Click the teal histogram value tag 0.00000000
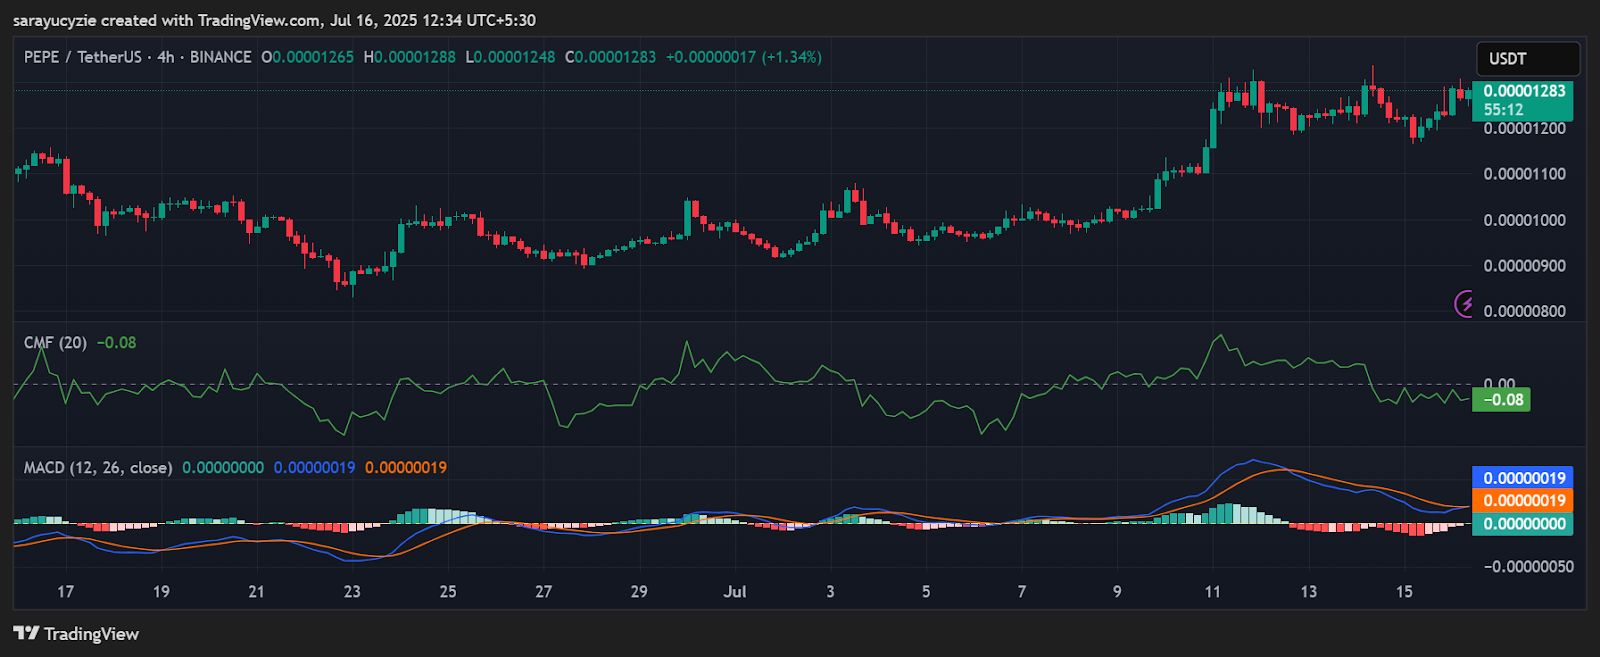The image size is (1600, 657). click(x=1523, y=524)
